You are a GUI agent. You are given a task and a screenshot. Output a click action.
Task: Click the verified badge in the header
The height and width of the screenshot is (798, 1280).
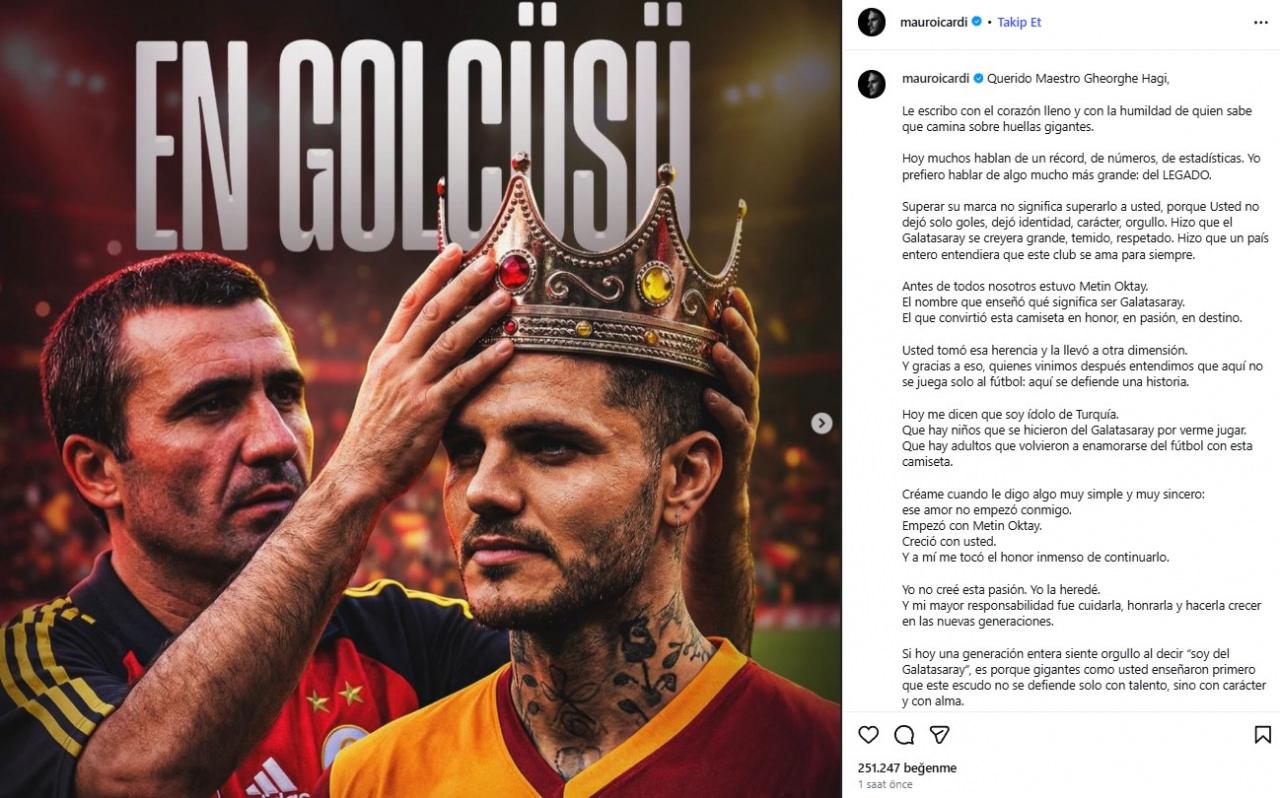(976, 22)
